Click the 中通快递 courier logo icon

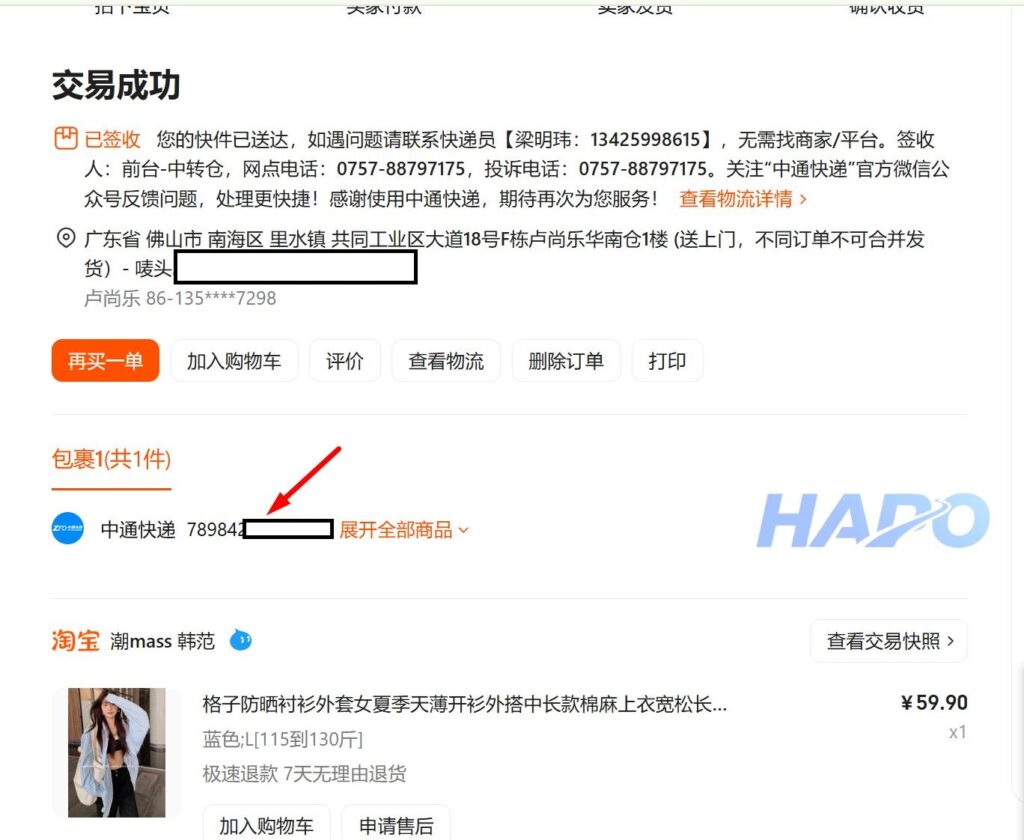pos(68,529)
